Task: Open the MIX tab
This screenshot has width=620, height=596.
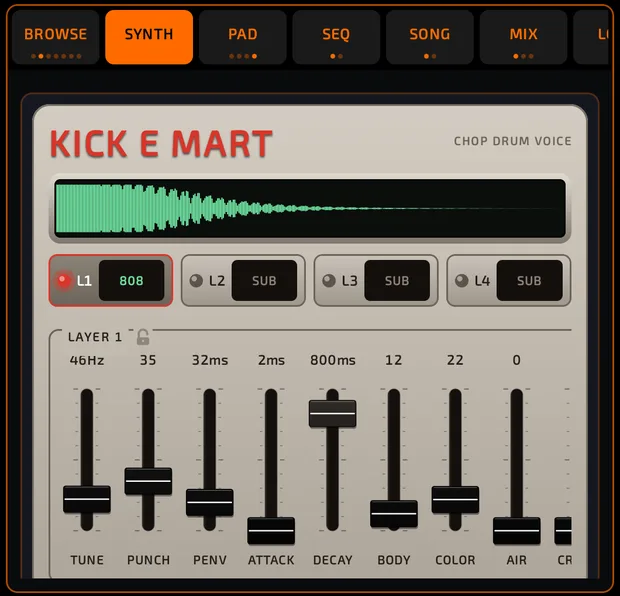Action: (x=524, y=37)
